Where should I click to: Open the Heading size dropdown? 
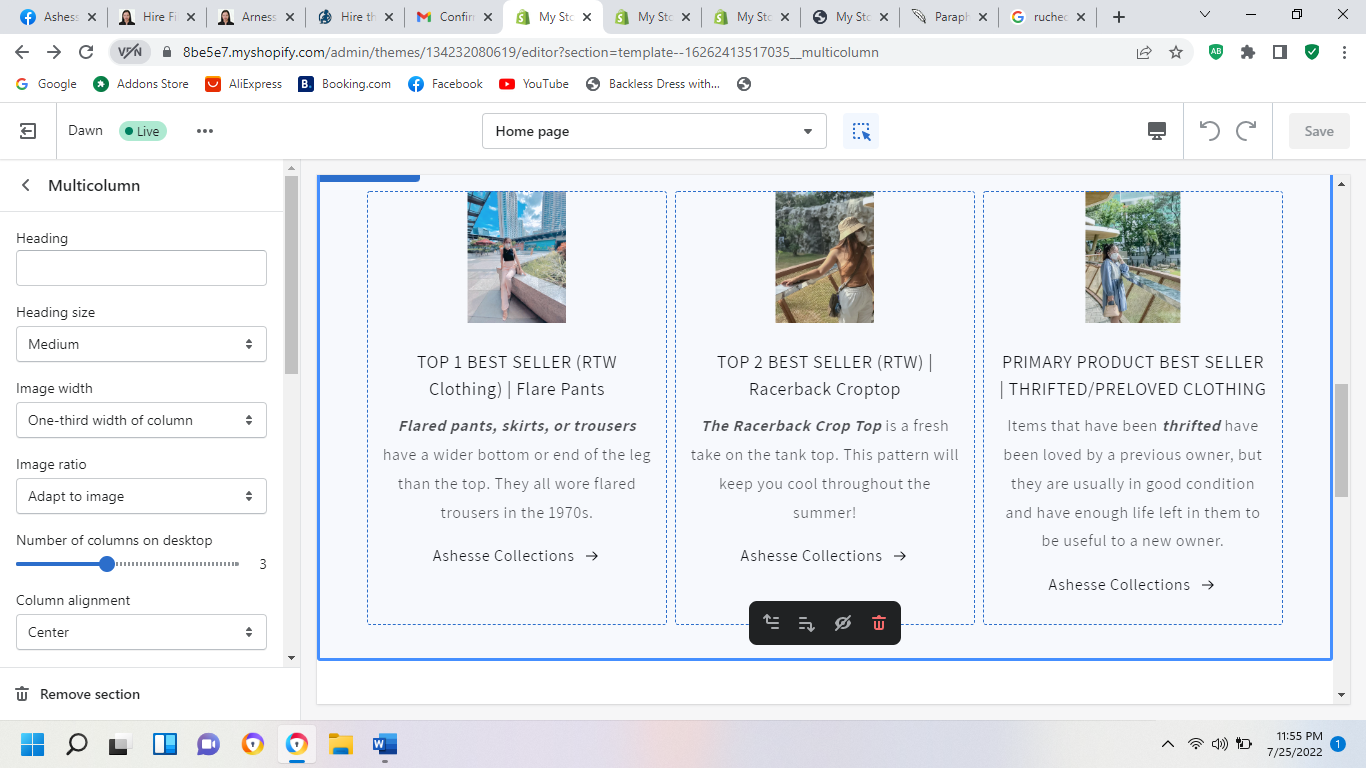point(141,344)
